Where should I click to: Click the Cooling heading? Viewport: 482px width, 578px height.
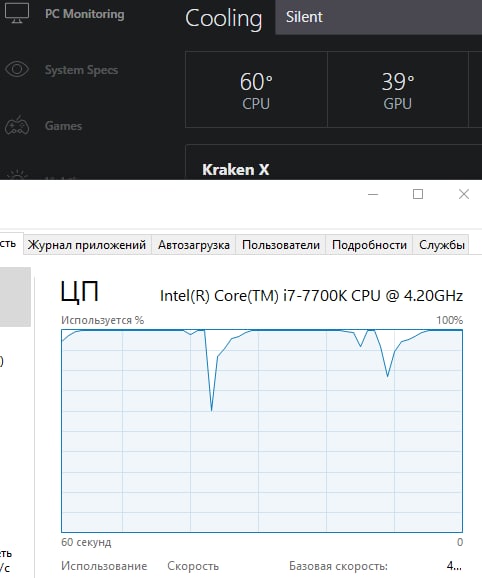[224, 19]
